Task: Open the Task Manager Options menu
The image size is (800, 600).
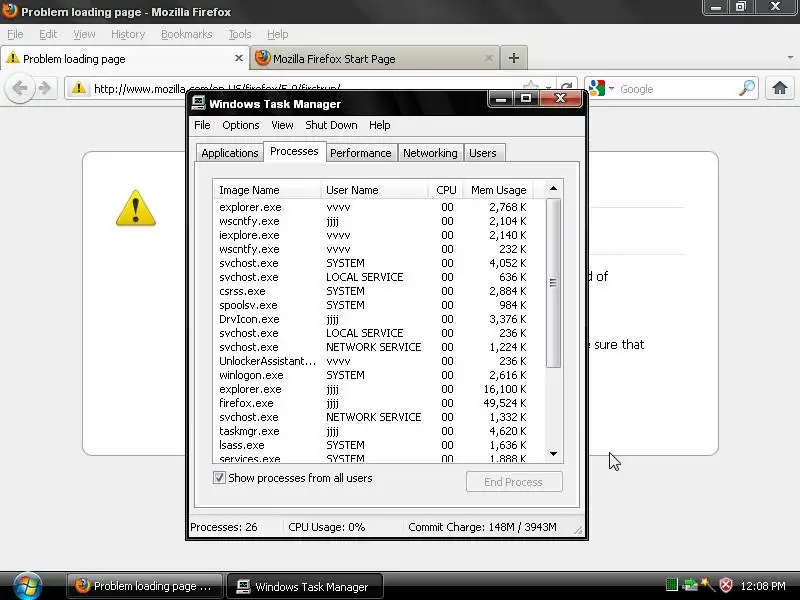Action: (240, 125)
